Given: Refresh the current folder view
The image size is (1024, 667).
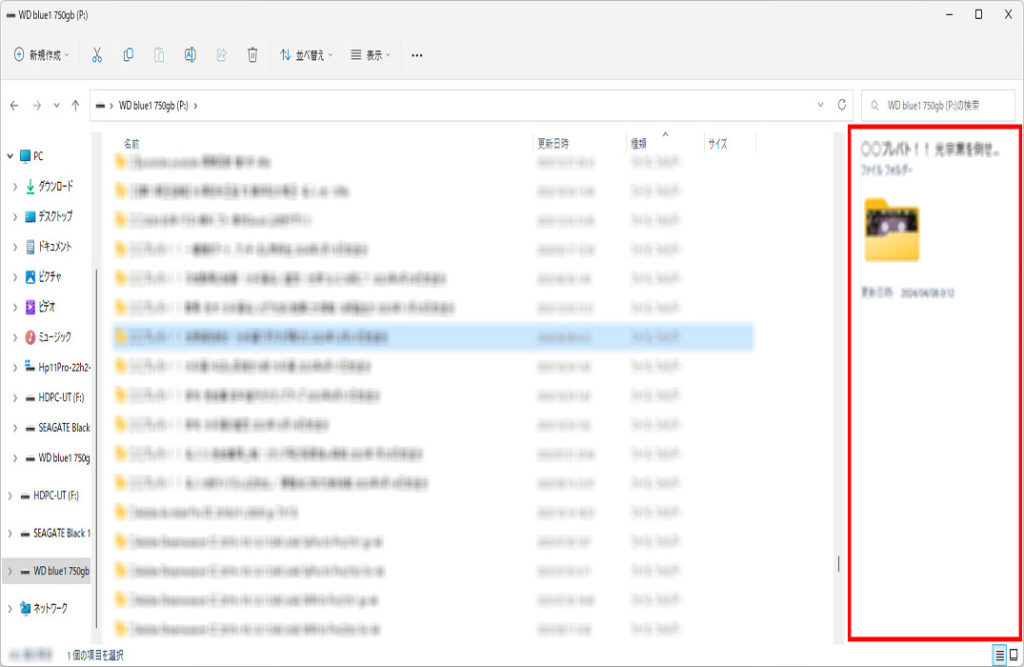Looking at the screenshot, I should pos(843,105).
